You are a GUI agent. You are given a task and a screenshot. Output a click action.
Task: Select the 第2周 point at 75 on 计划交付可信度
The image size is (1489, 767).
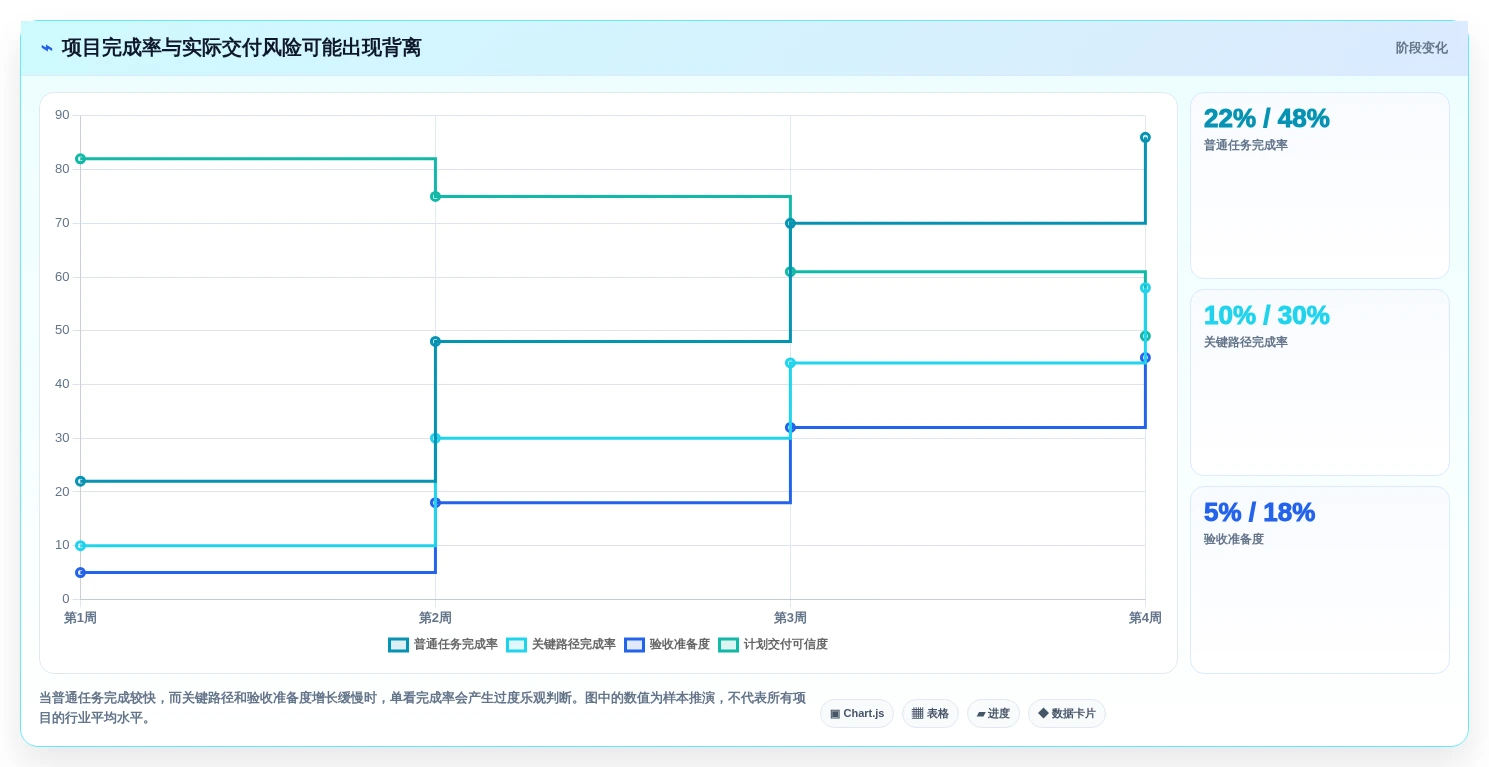(435, 196)
